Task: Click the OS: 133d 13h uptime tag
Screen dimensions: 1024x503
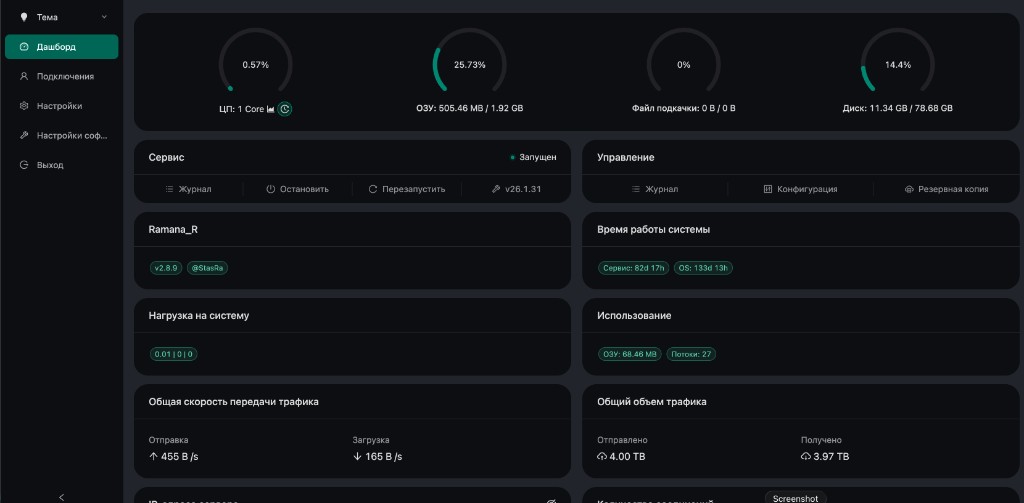Action: tap(703, 268)
